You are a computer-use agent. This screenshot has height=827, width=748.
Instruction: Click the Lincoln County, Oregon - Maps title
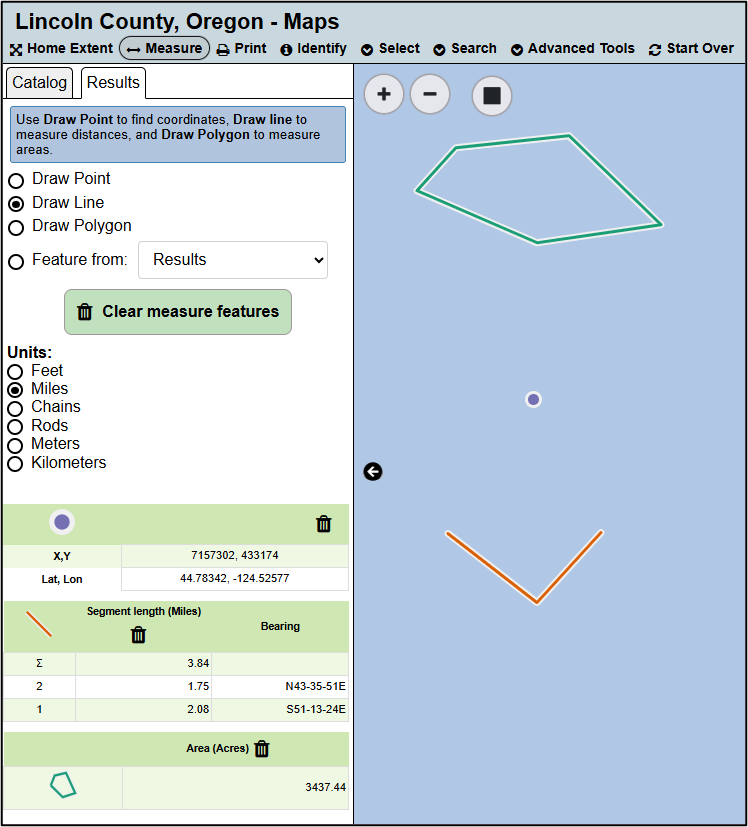[177, 22]
